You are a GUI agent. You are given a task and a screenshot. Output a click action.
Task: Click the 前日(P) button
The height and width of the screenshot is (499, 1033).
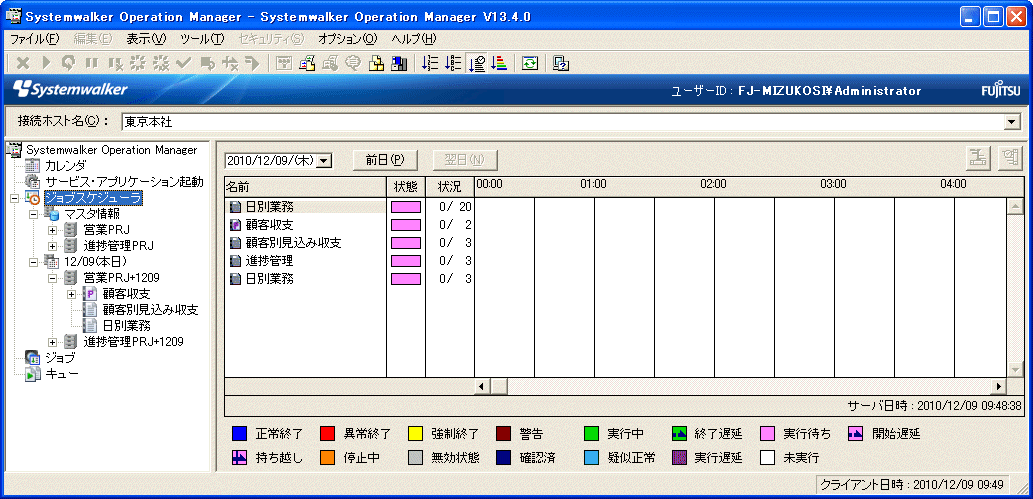click(384, 160)
